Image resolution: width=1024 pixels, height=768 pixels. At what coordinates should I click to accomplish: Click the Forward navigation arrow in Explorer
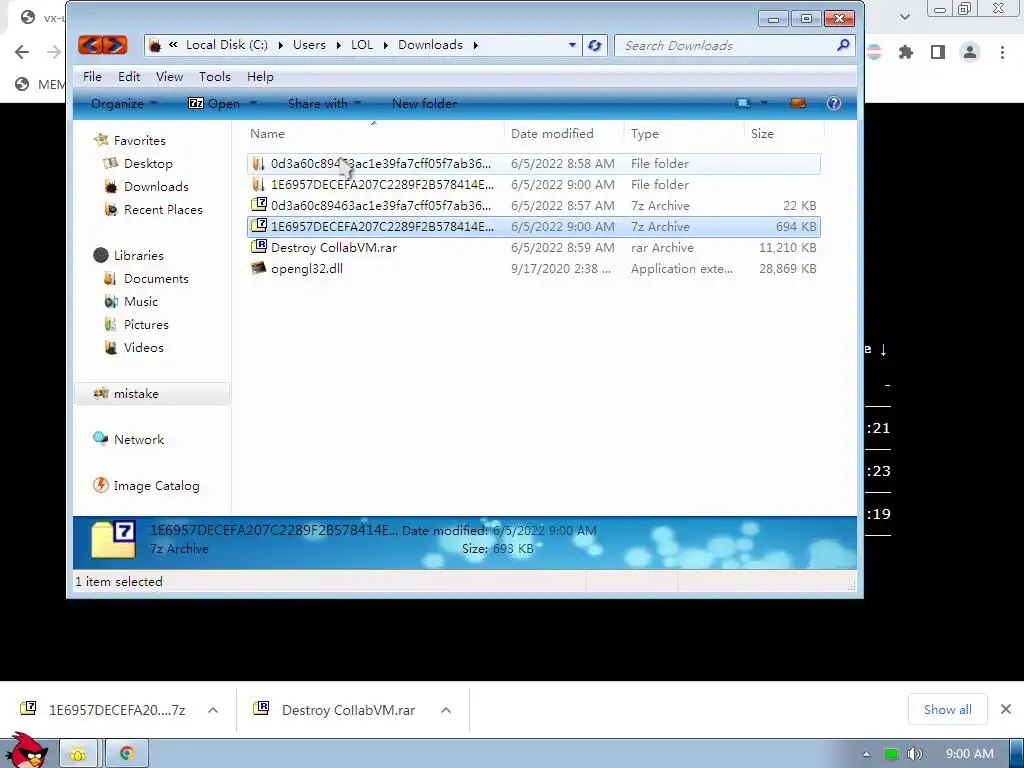pyautogui.click(x=115, y=45)
